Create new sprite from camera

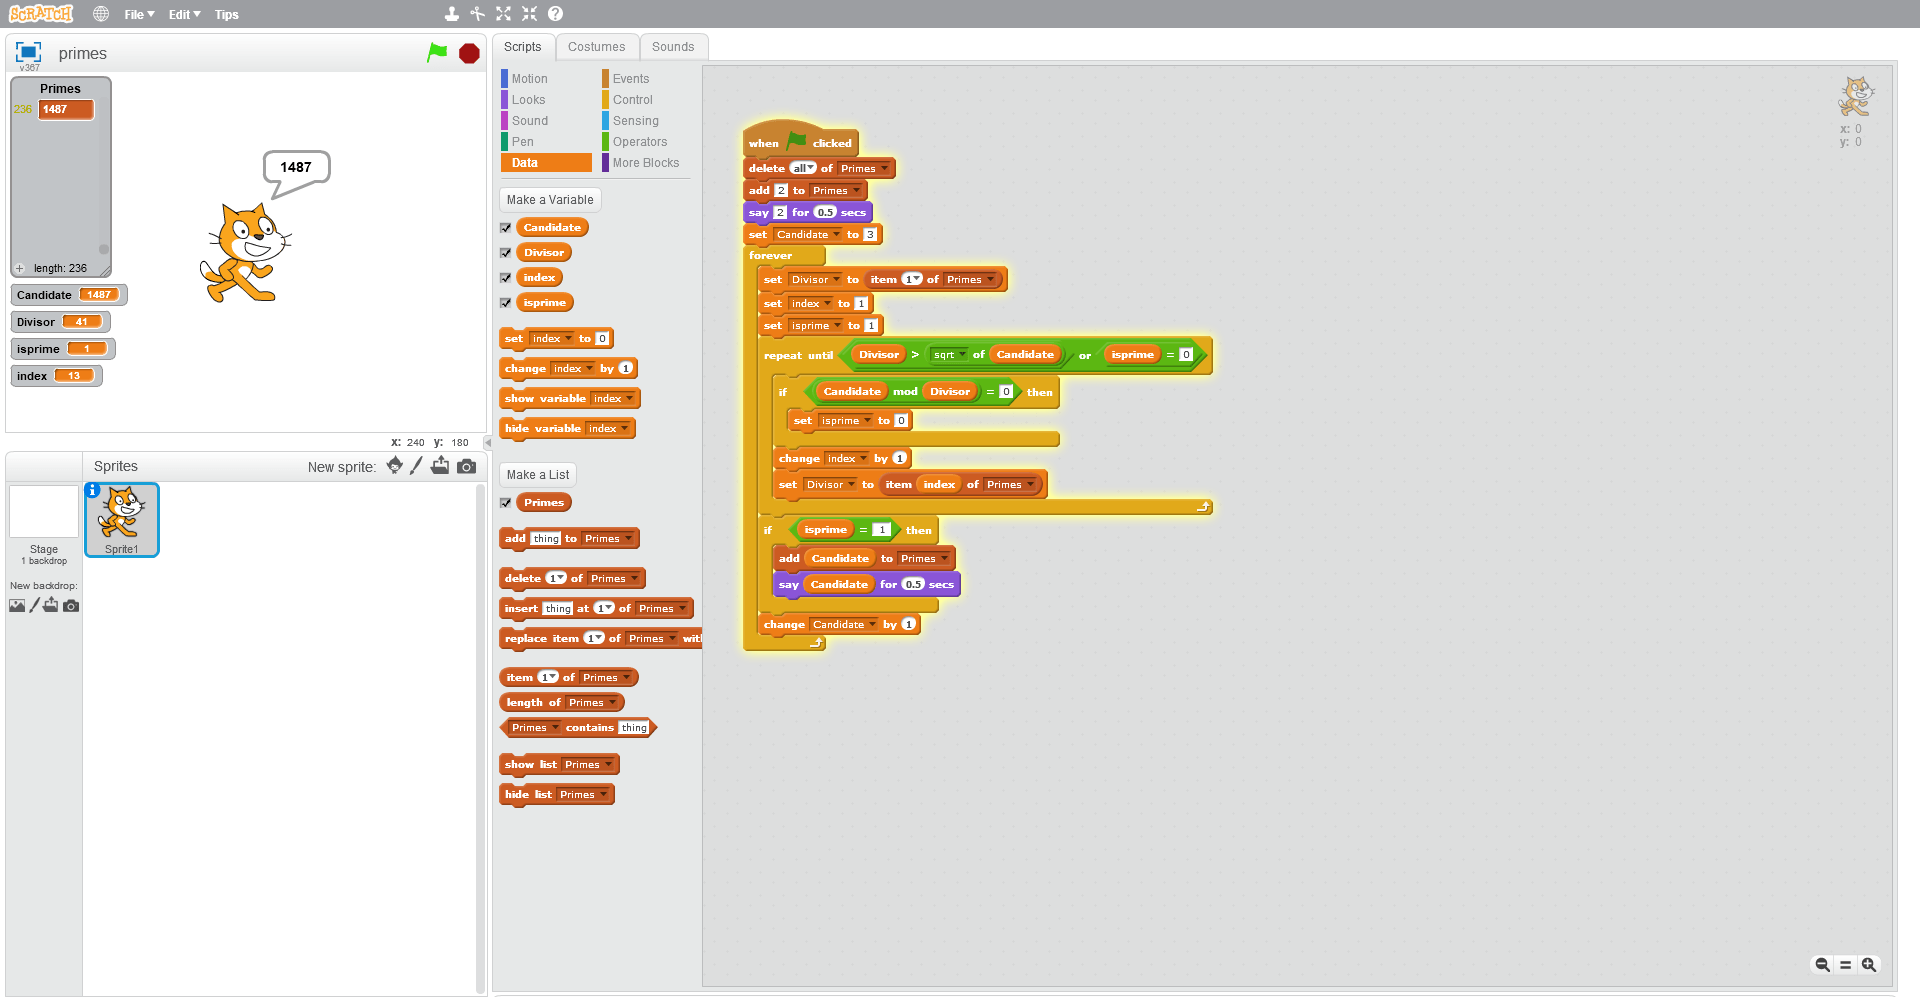pyautogui.click(x=466, y=466)
